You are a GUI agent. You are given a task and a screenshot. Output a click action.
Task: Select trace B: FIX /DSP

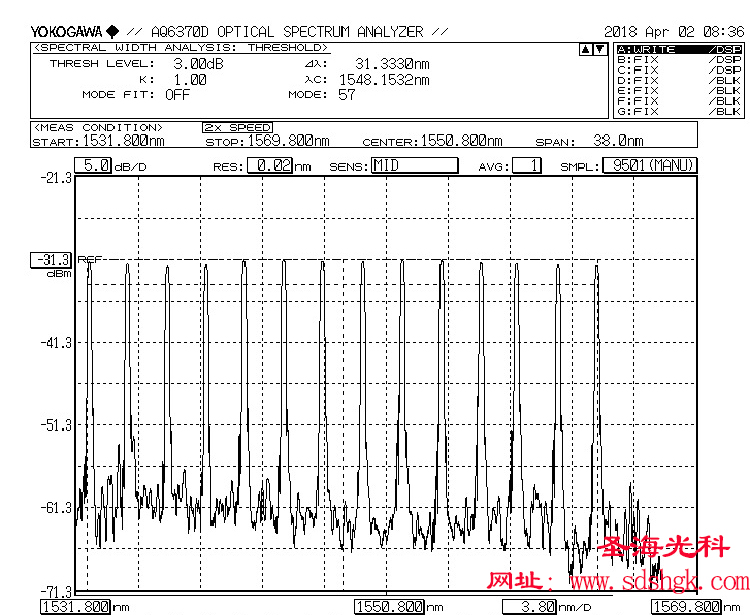click(678, 59)
